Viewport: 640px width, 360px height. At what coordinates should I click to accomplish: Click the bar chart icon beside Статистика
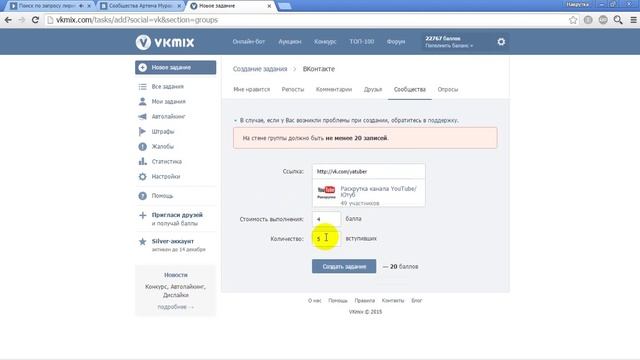pyautogui.click(x=142, y=161)
